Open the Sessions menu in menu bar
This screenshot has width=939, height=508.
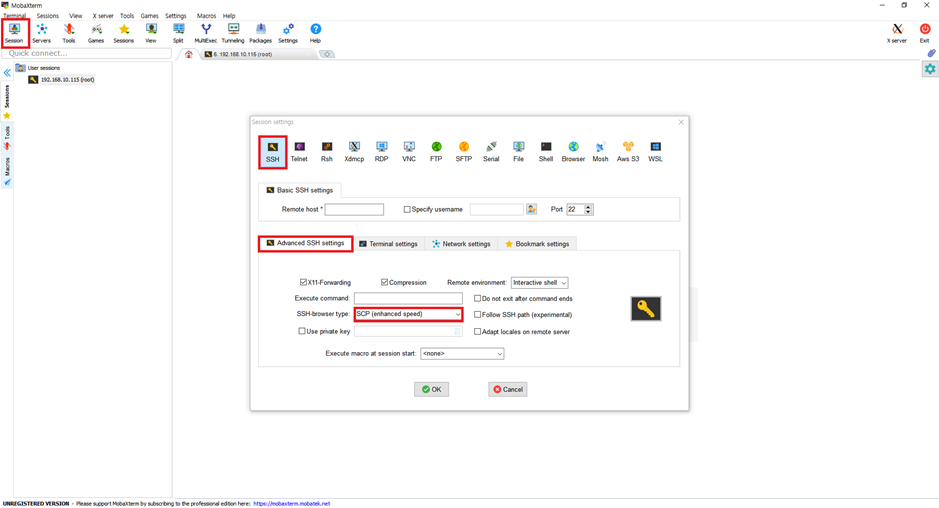pos(47,16)
